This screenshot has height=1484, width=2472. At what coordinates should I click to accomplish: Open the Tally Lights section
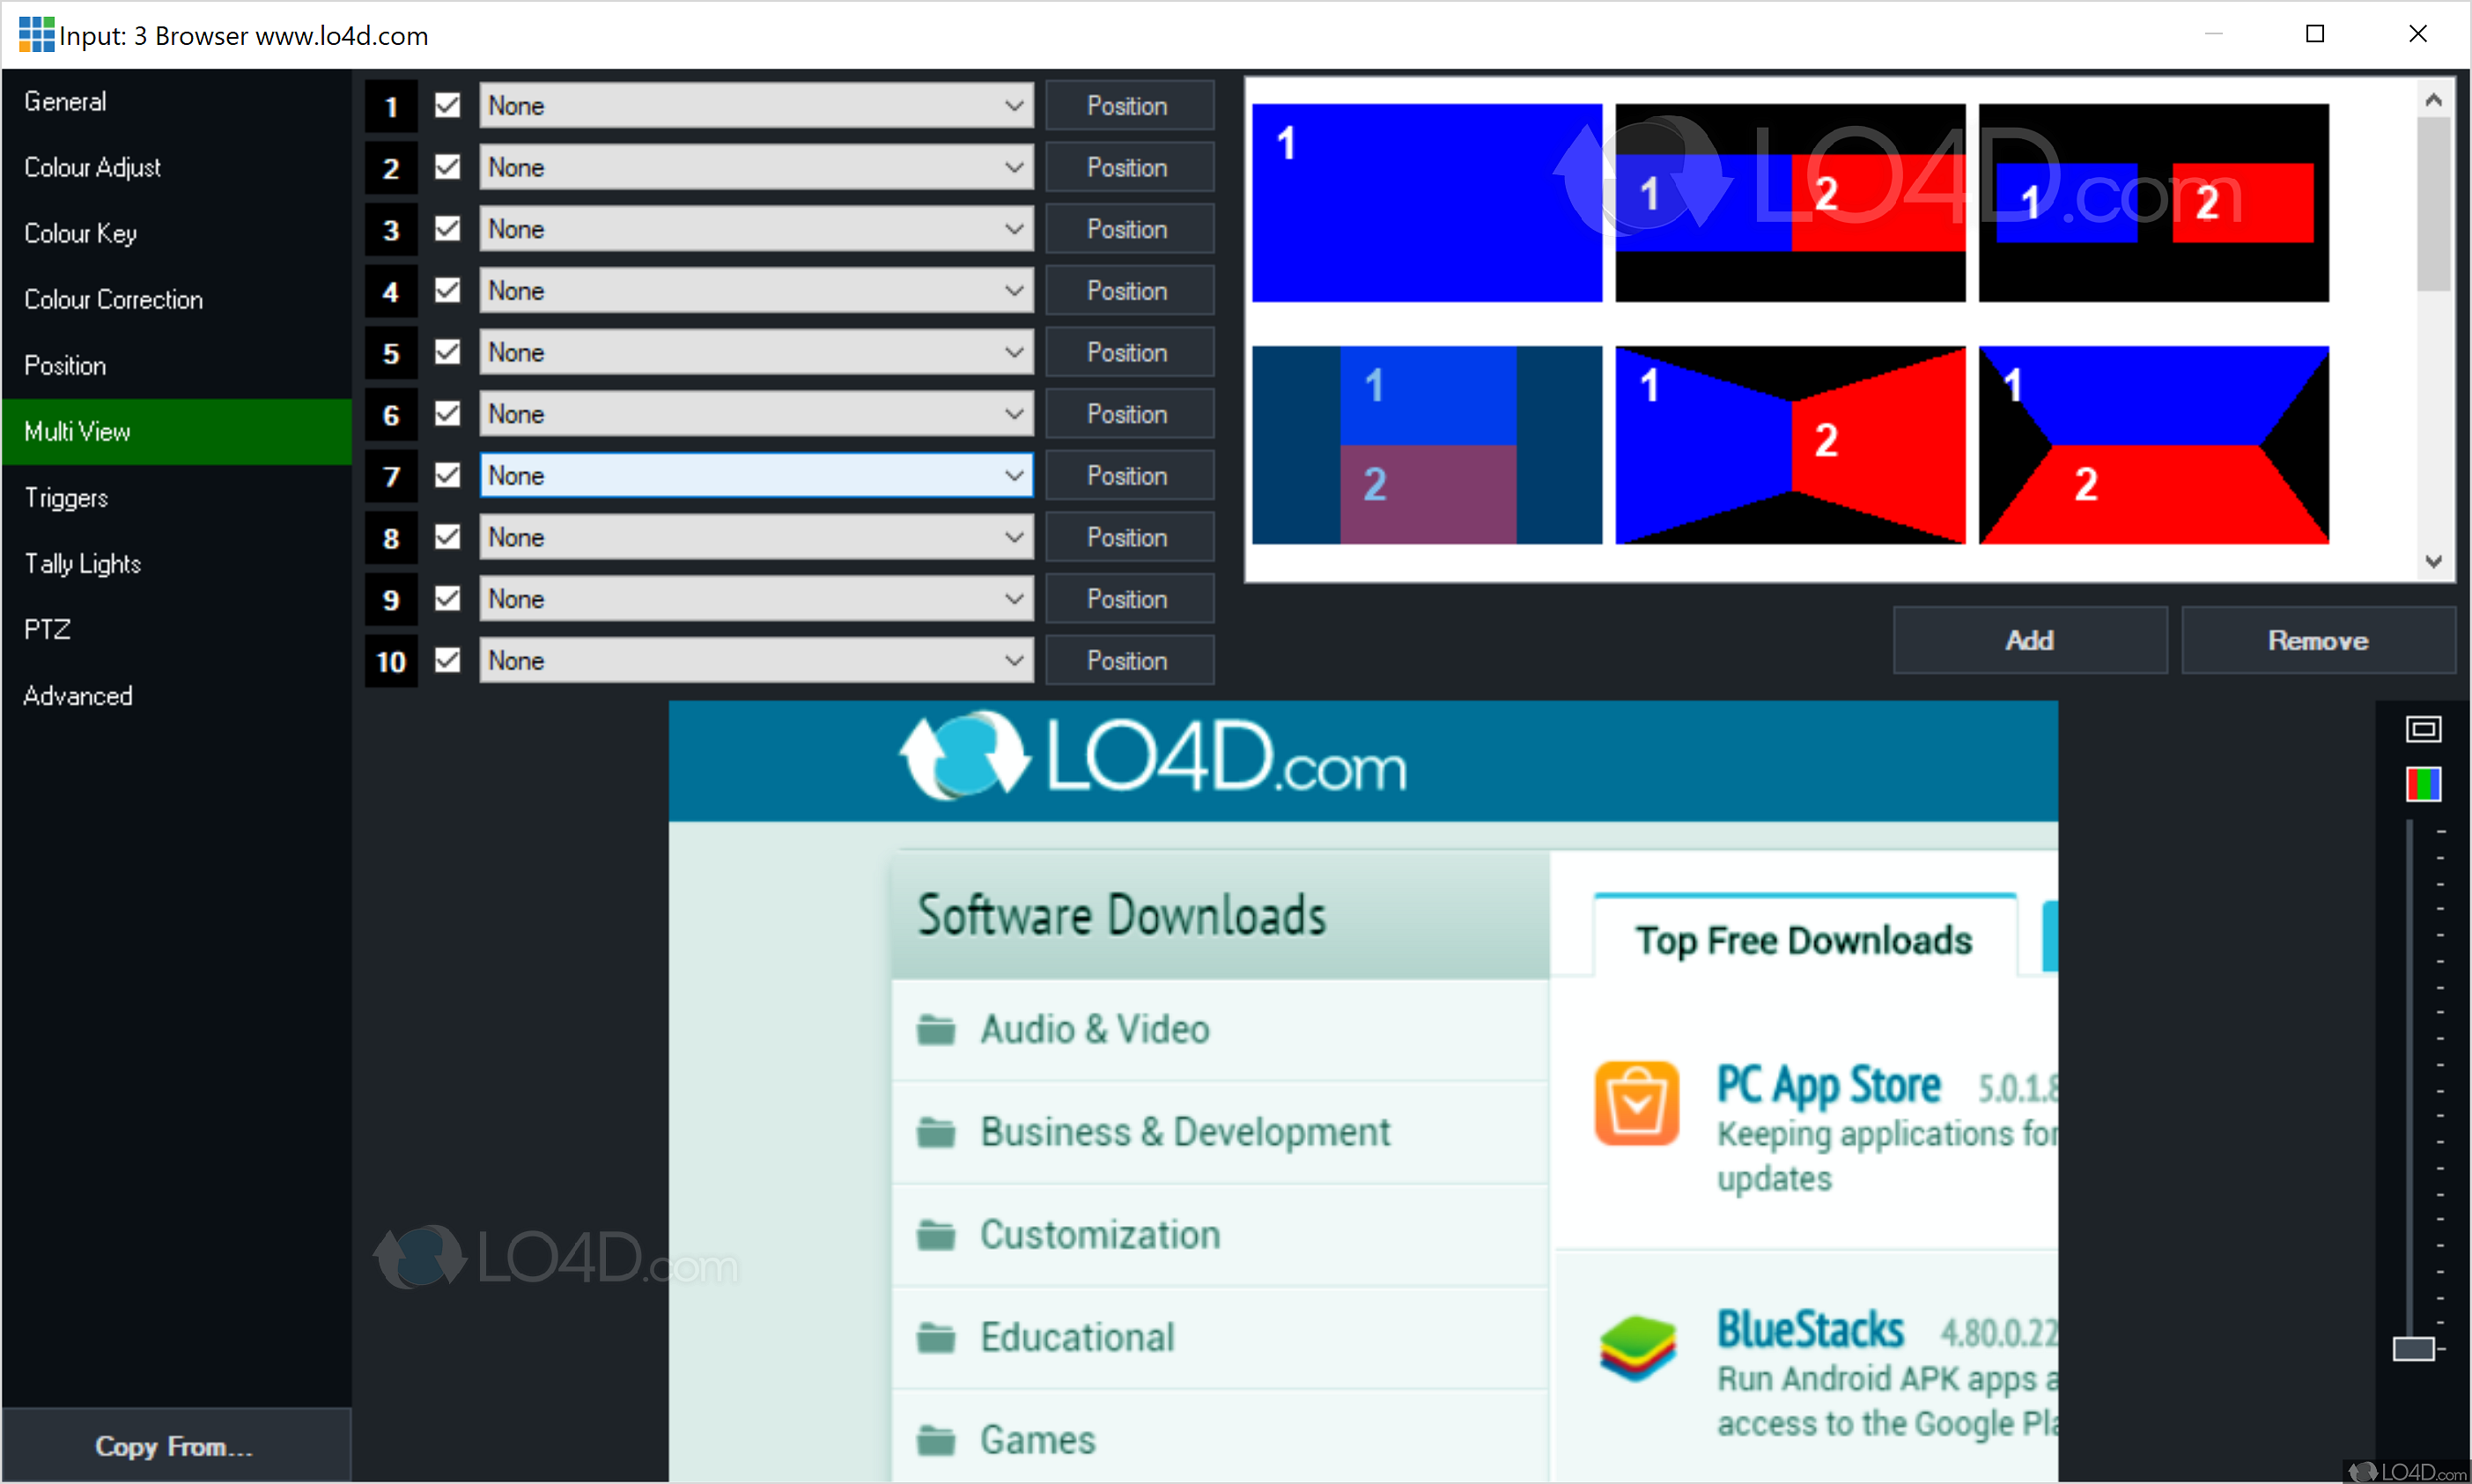pyautogui.click(x=82, y=564)
